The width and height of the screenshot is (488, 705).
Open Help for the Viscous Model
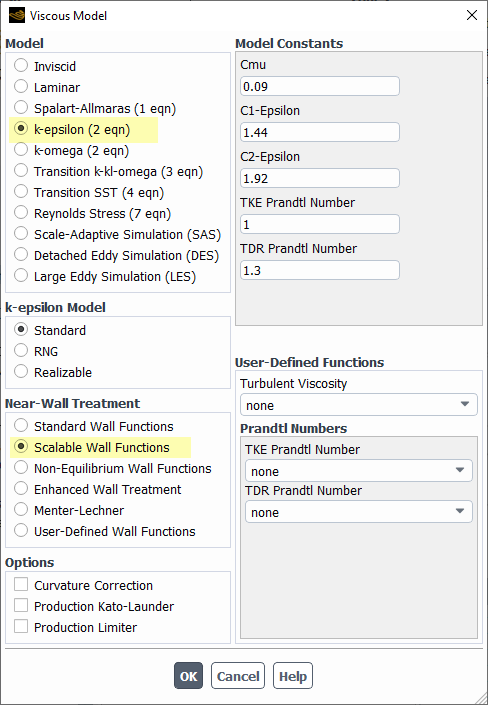(293, 676)
